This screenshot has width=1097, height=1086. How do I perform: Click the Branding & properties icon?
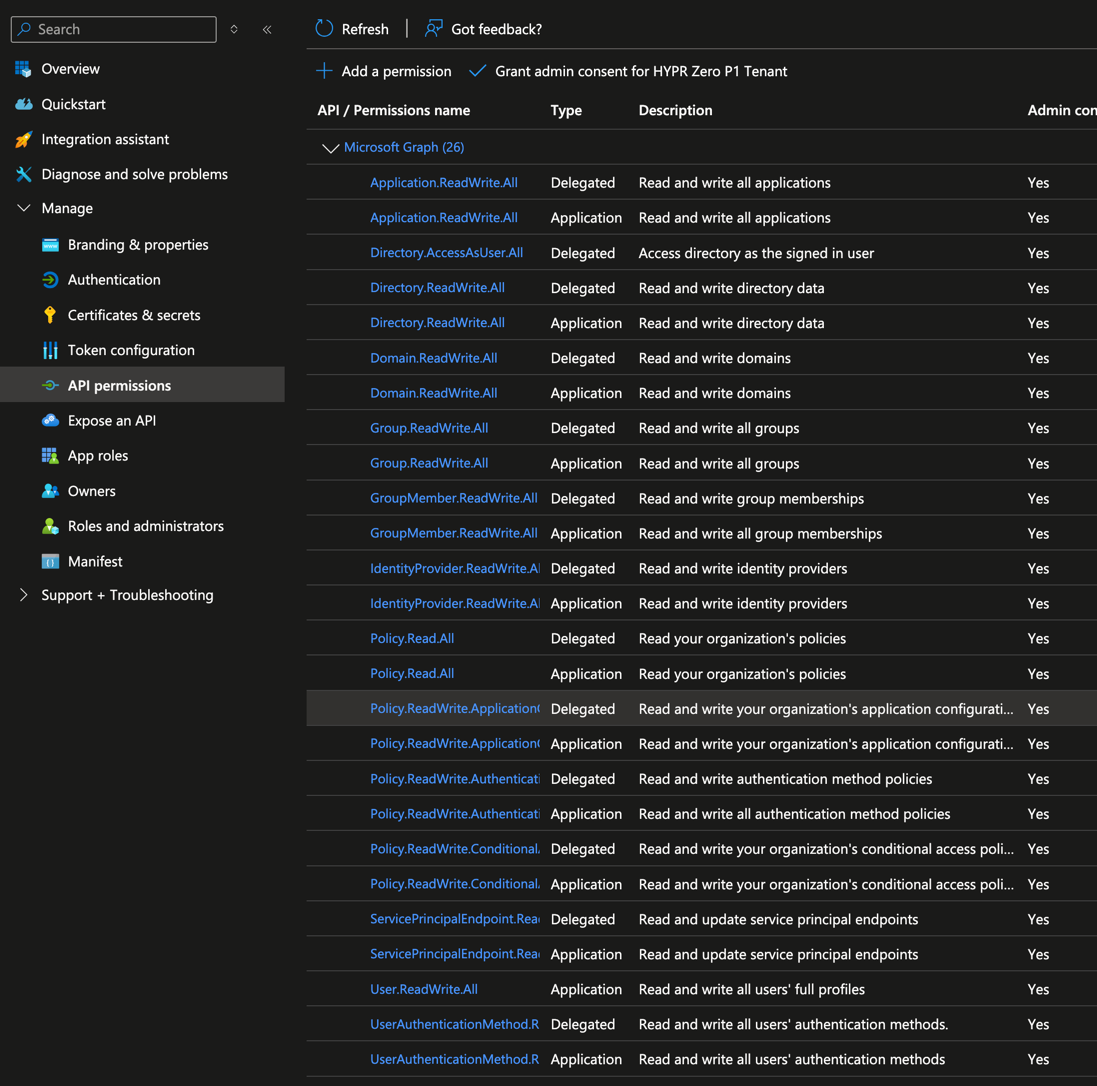[x=50, y=245]
